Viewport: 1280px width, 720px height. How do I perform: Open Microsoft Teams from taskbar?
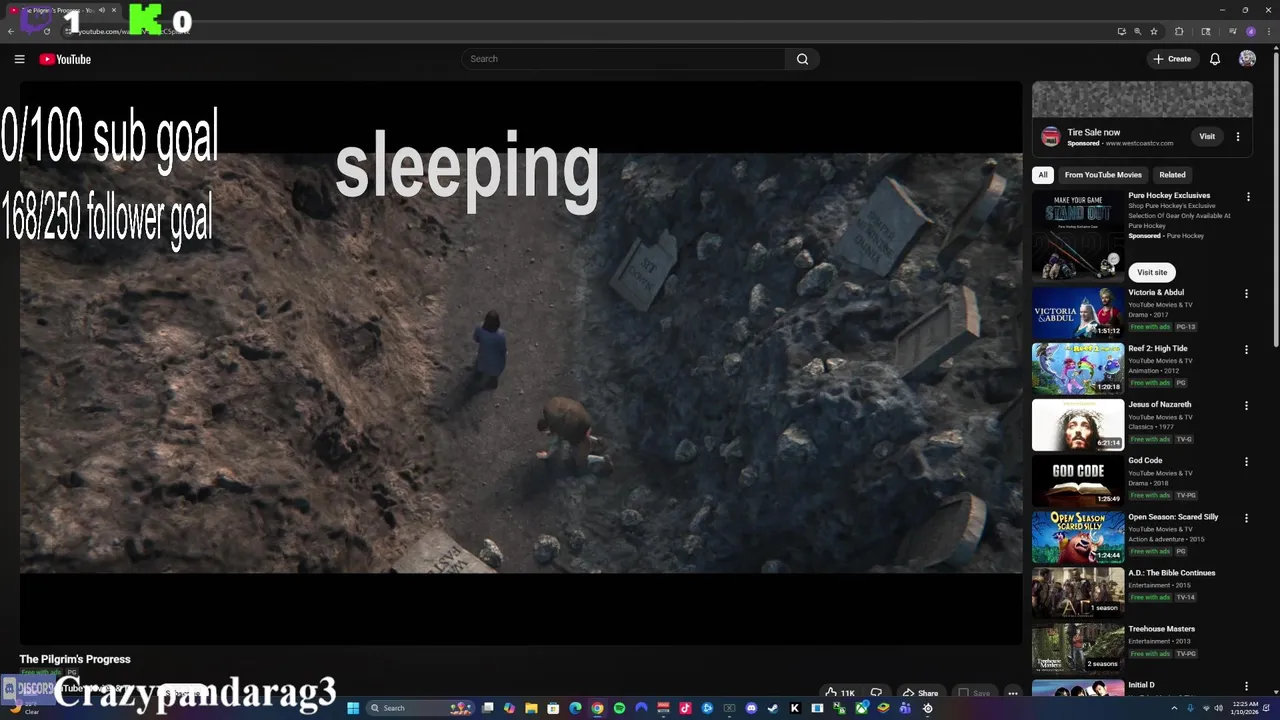point(905,708)
